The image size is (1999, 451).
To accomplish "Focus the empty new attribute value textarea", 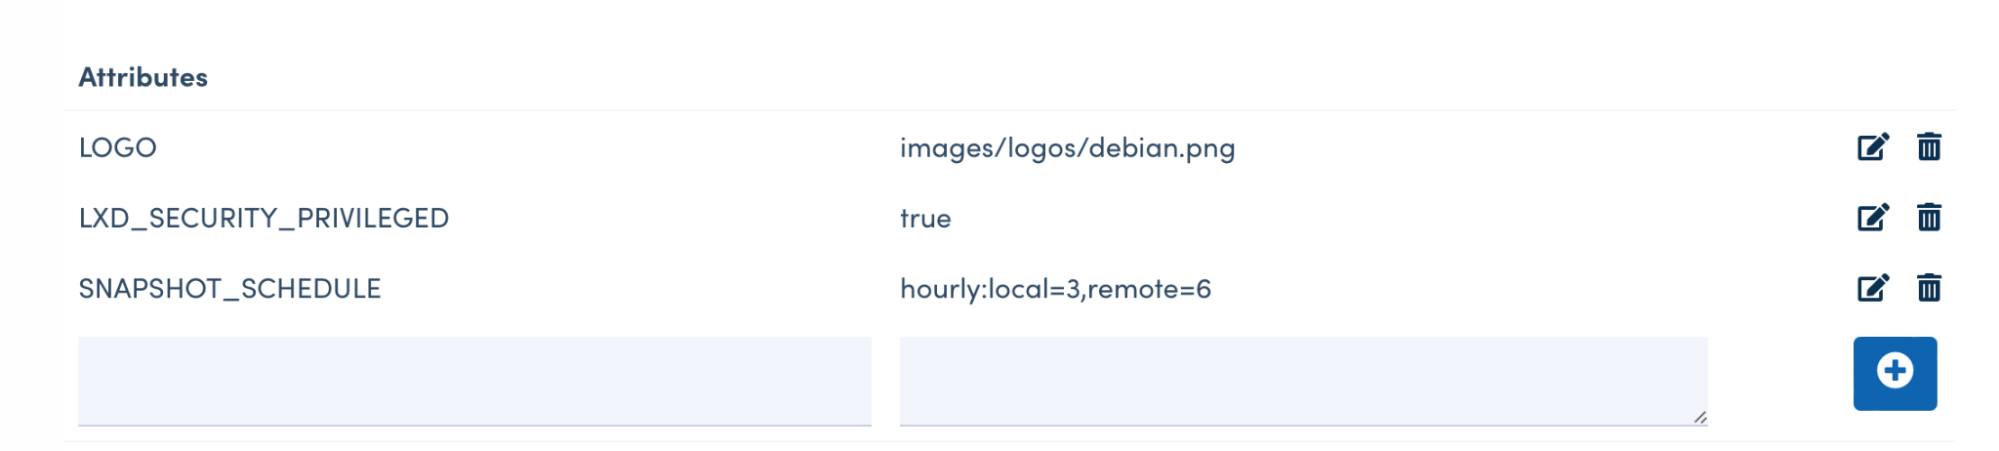I will 1302,380.
